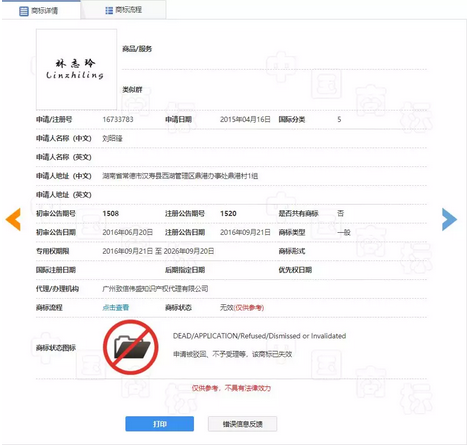Viewport: 467px width, 448px height.
Task: Click the 商标流程 tab list icon
Action: point(109,11)
